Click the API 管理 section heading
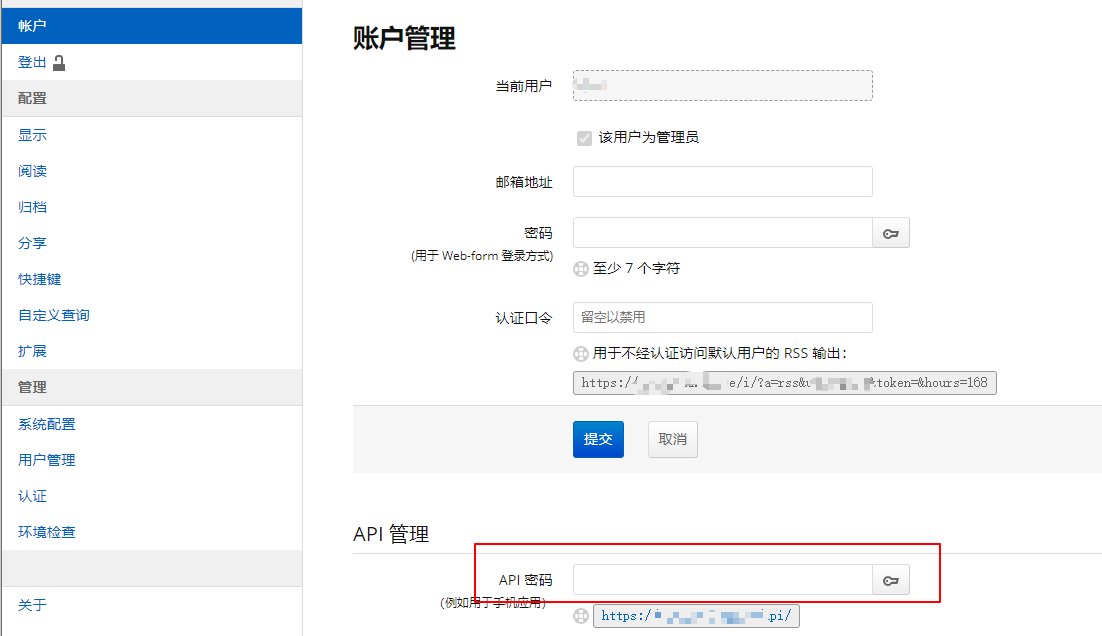1102x636 pixels. tap(391, 534)
